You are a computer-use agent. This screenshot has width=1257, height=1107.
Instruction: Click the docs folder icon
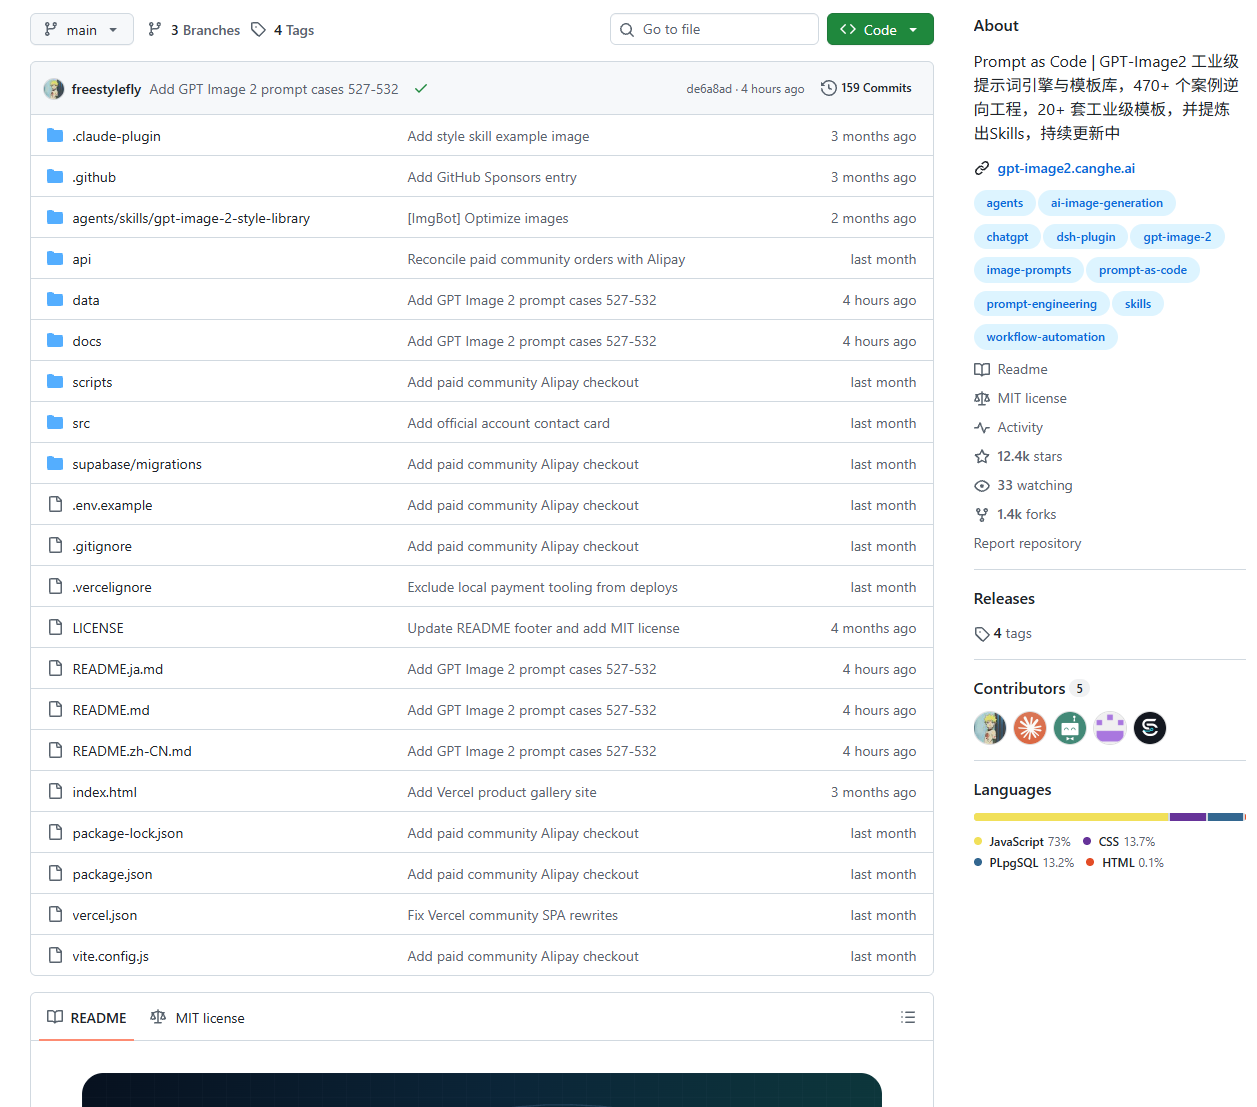pos(55,341)
